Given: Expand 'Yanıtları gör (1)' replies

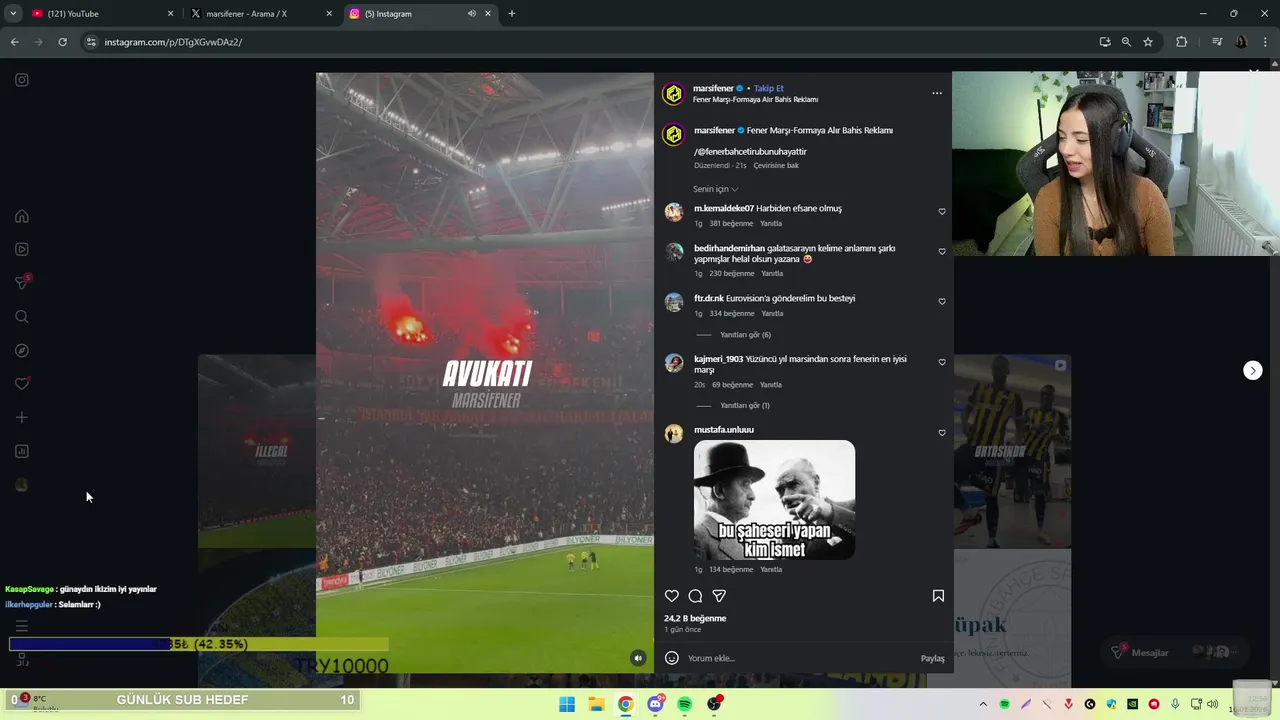Looking at the screenshot, I should [745, 406].
